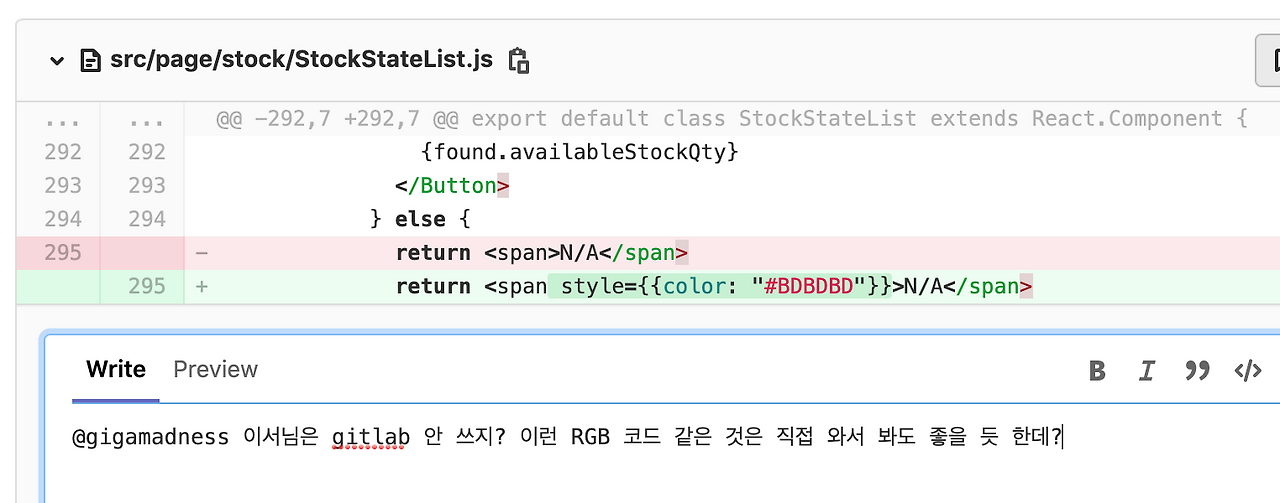Apply bold formatting with B icon
Image resolution: width=1280 pixels, height=503 pixels.
tap(1097, 371)
